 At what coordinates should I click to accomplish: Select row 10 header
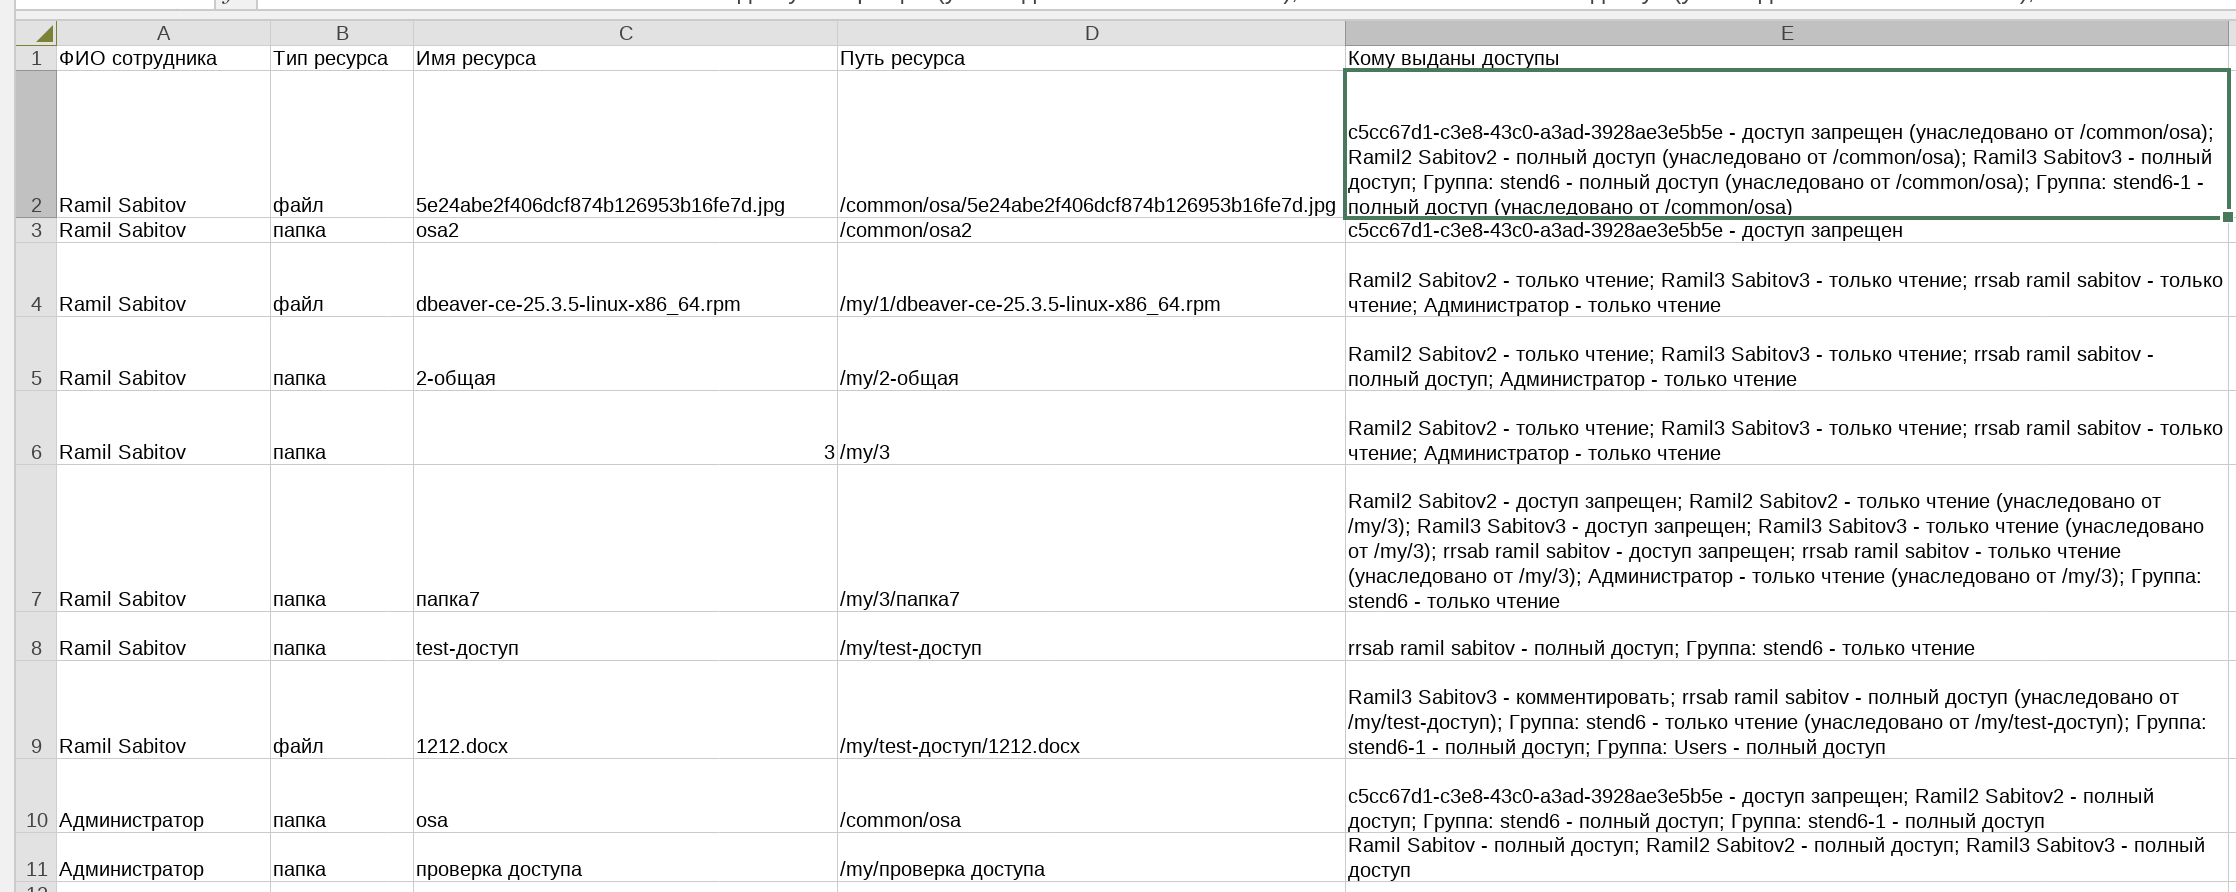pos(36,796)
